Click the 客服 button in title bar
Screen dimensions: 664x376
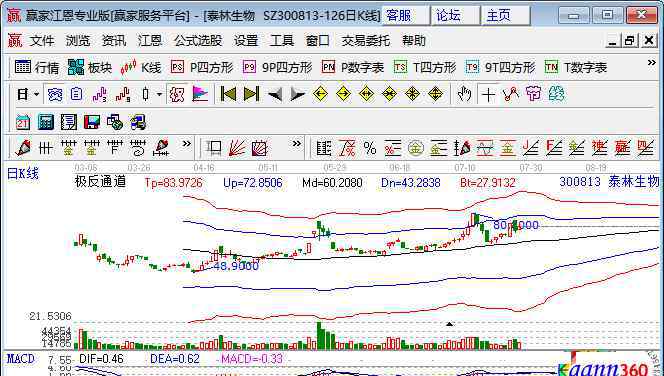[x=405, y=16]
